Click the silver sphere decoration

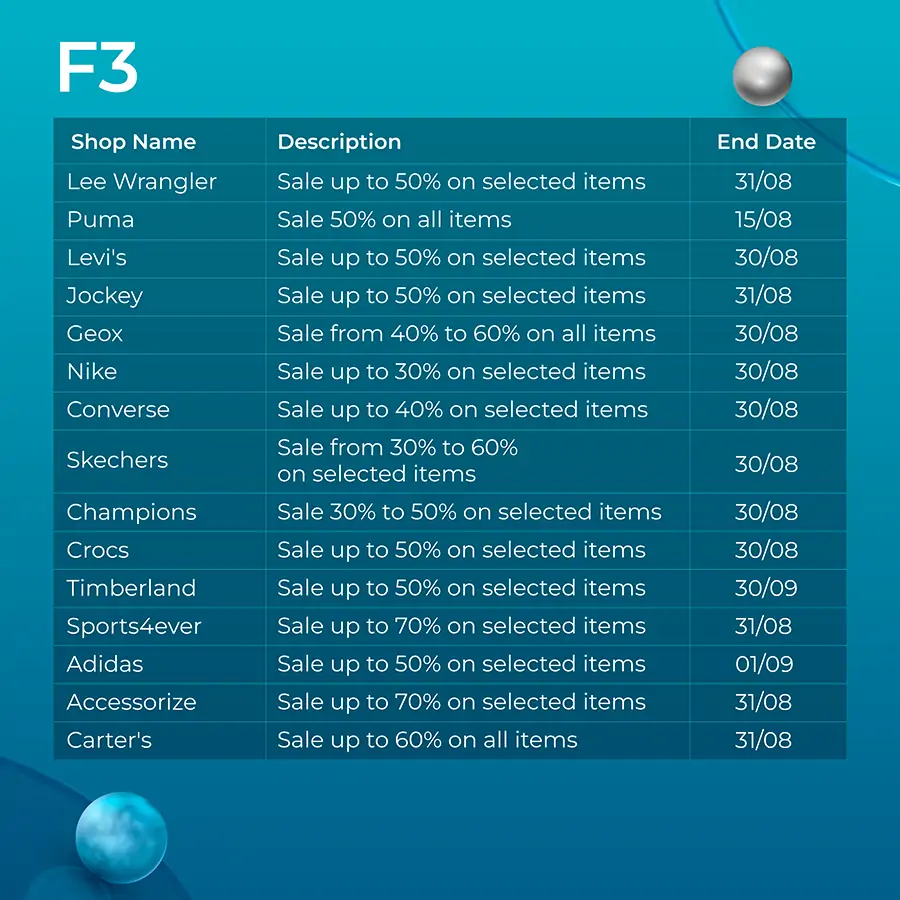point(762,76)
